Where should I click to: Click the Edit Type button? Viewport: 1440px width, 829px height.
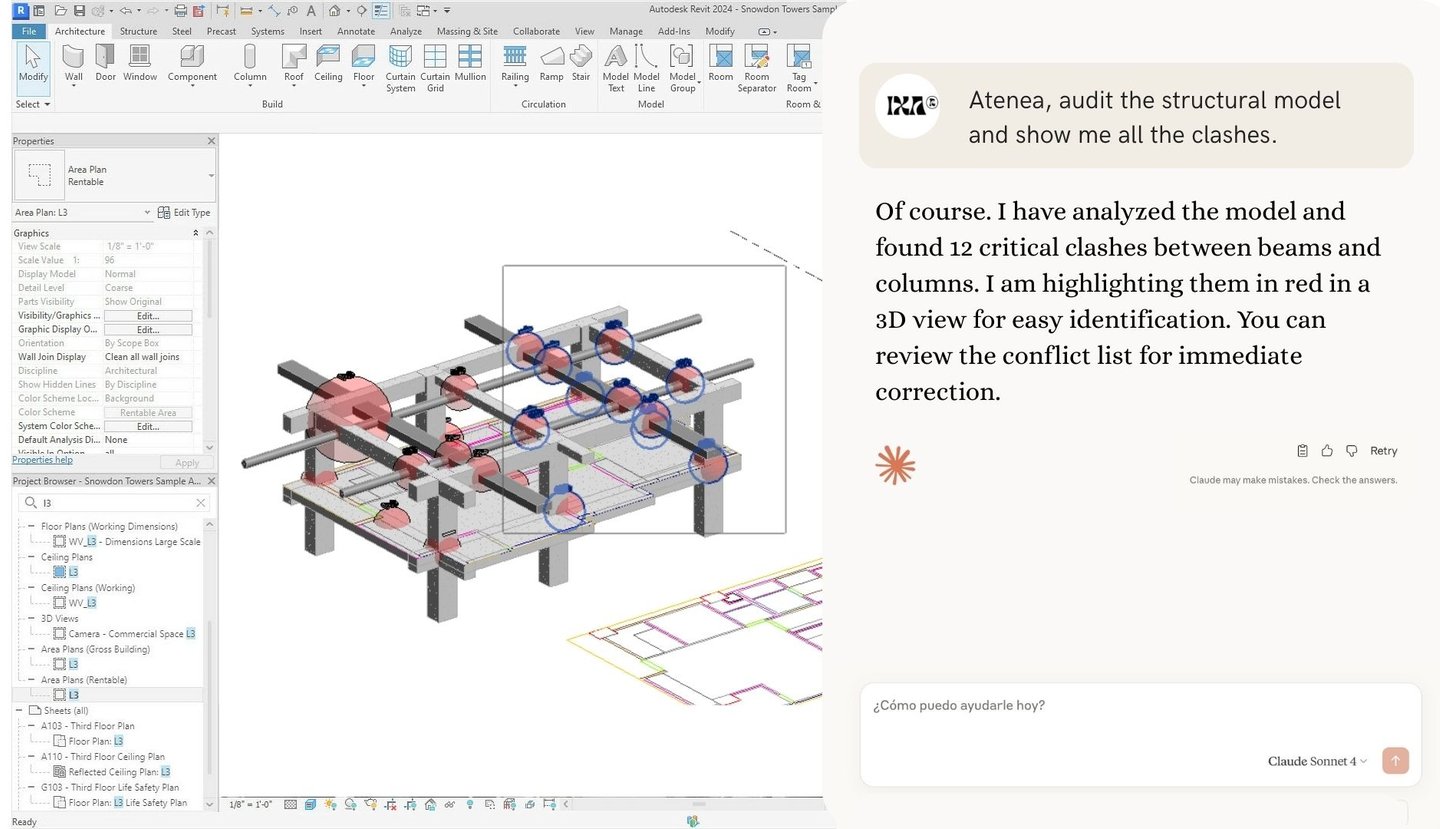pyautogui.click(x=185, y=213)
